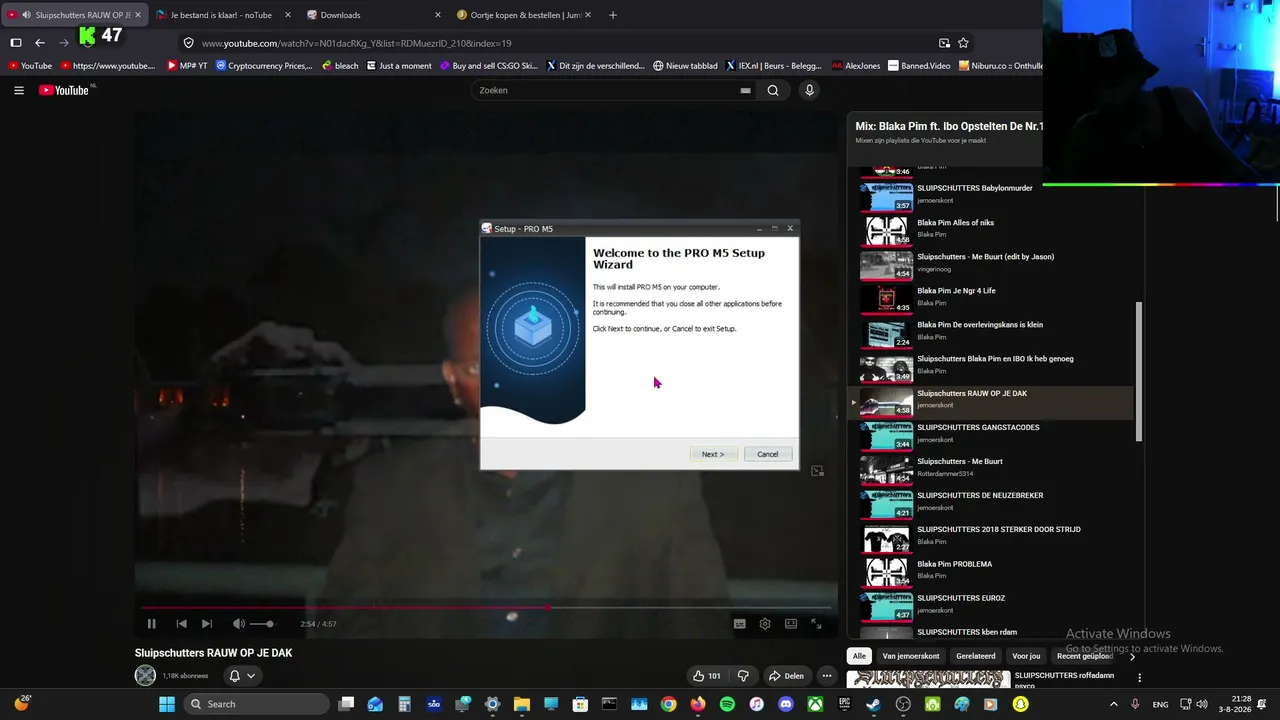Image resolution: width=1280 pixels, height=720 pixels.
Task: Open the video player settings gear
Action: point(765,624)
